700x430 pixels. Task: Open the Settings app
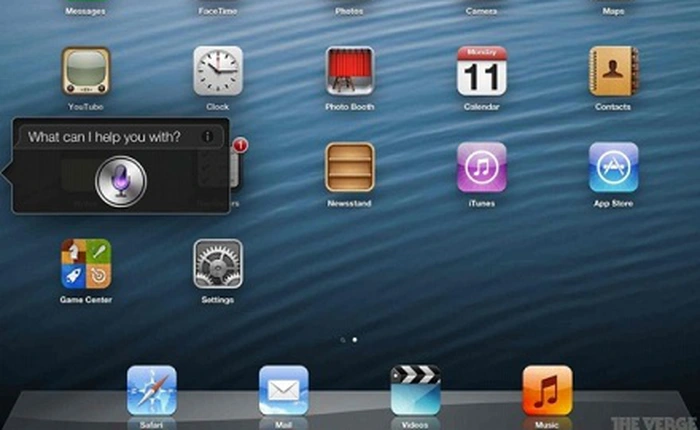click(x=218, y=264)
